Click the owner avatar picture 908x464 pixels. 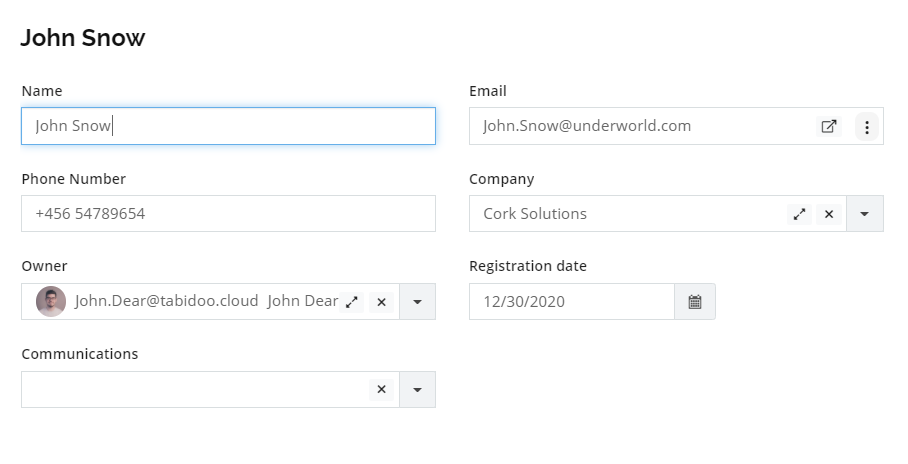(51, 302)
